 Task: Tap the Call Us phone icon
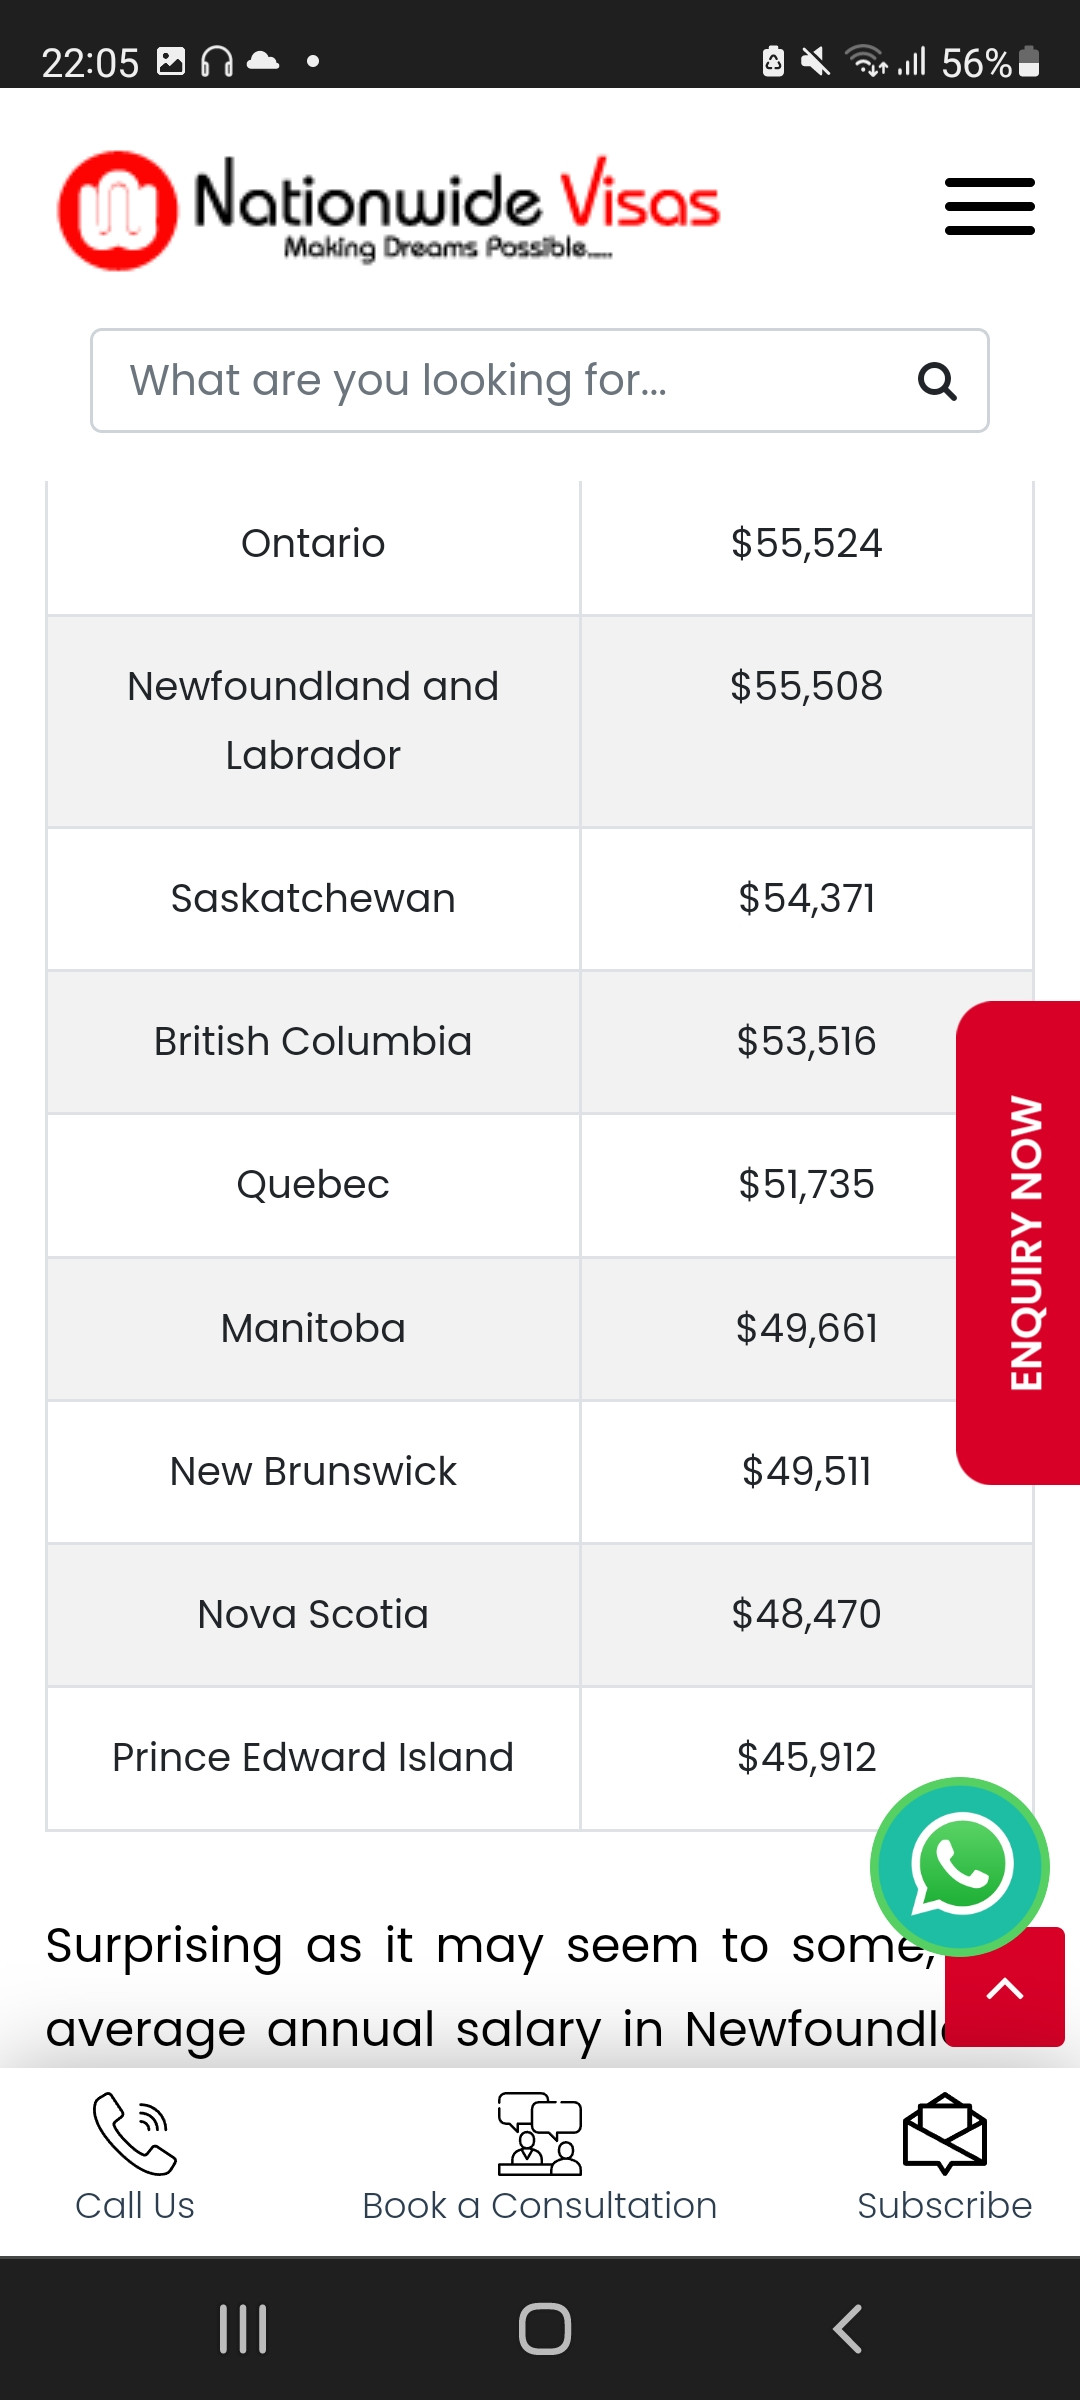pos(135,2134)
